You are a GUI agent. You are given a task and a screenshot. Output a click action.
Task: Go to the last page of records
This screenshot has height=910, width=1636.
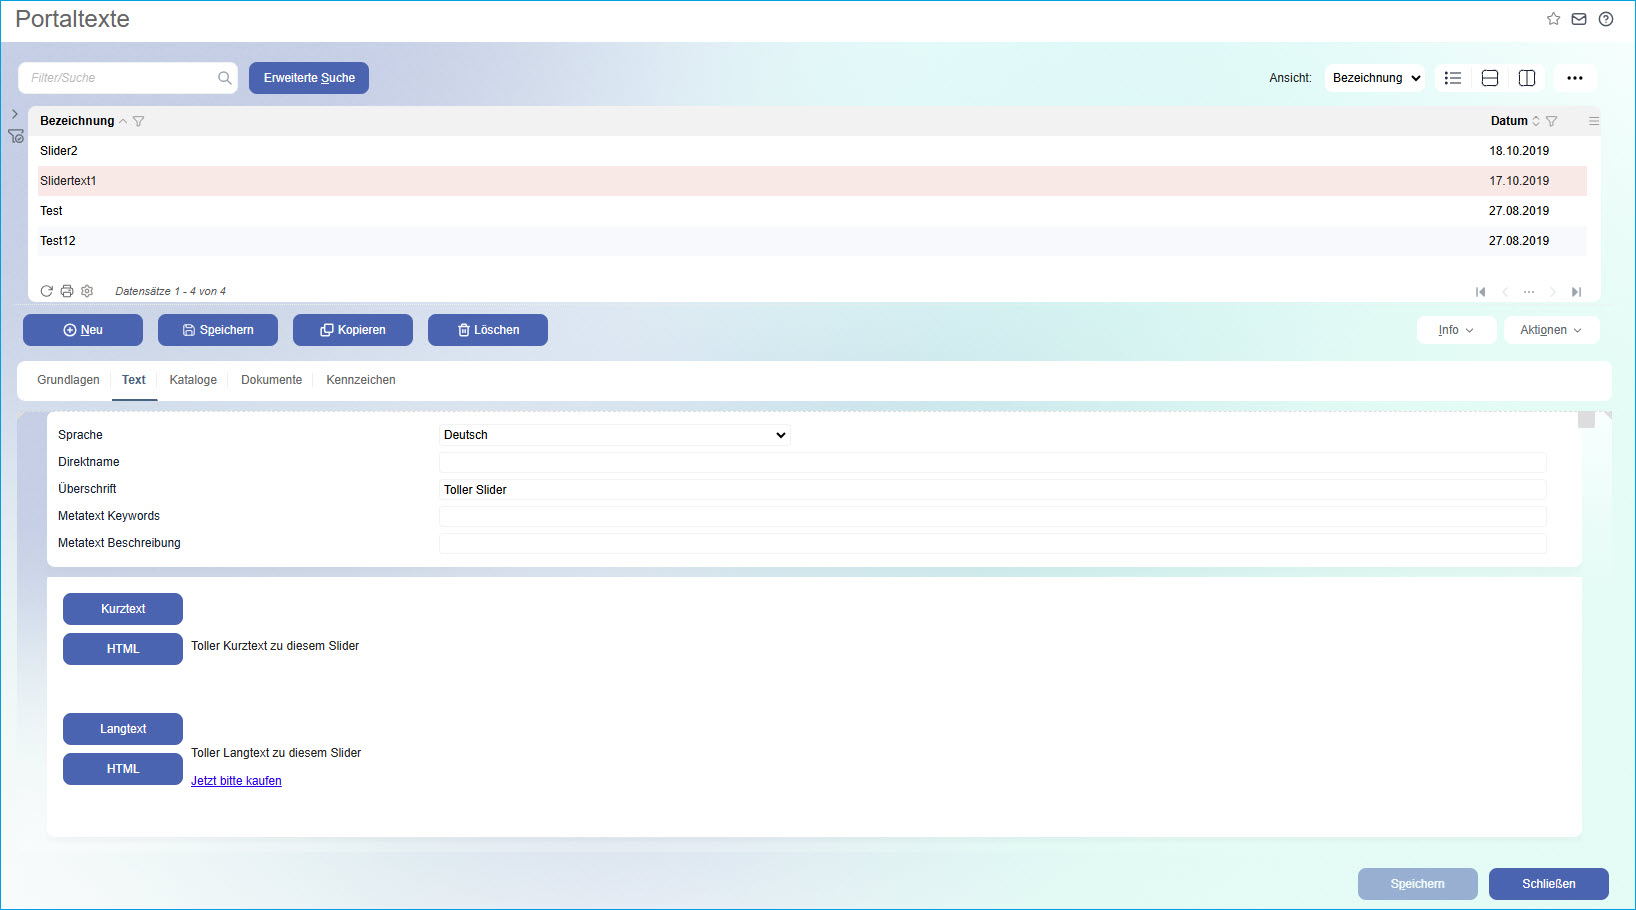point(1577,292)
